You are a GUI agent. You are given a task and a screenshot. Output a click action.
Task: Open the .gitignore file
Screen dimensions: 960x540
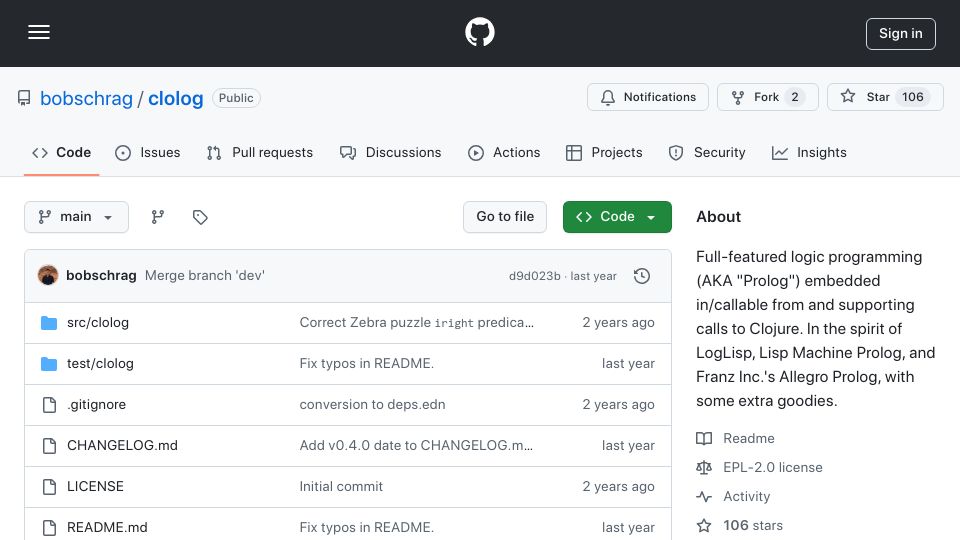coord(97,405)
